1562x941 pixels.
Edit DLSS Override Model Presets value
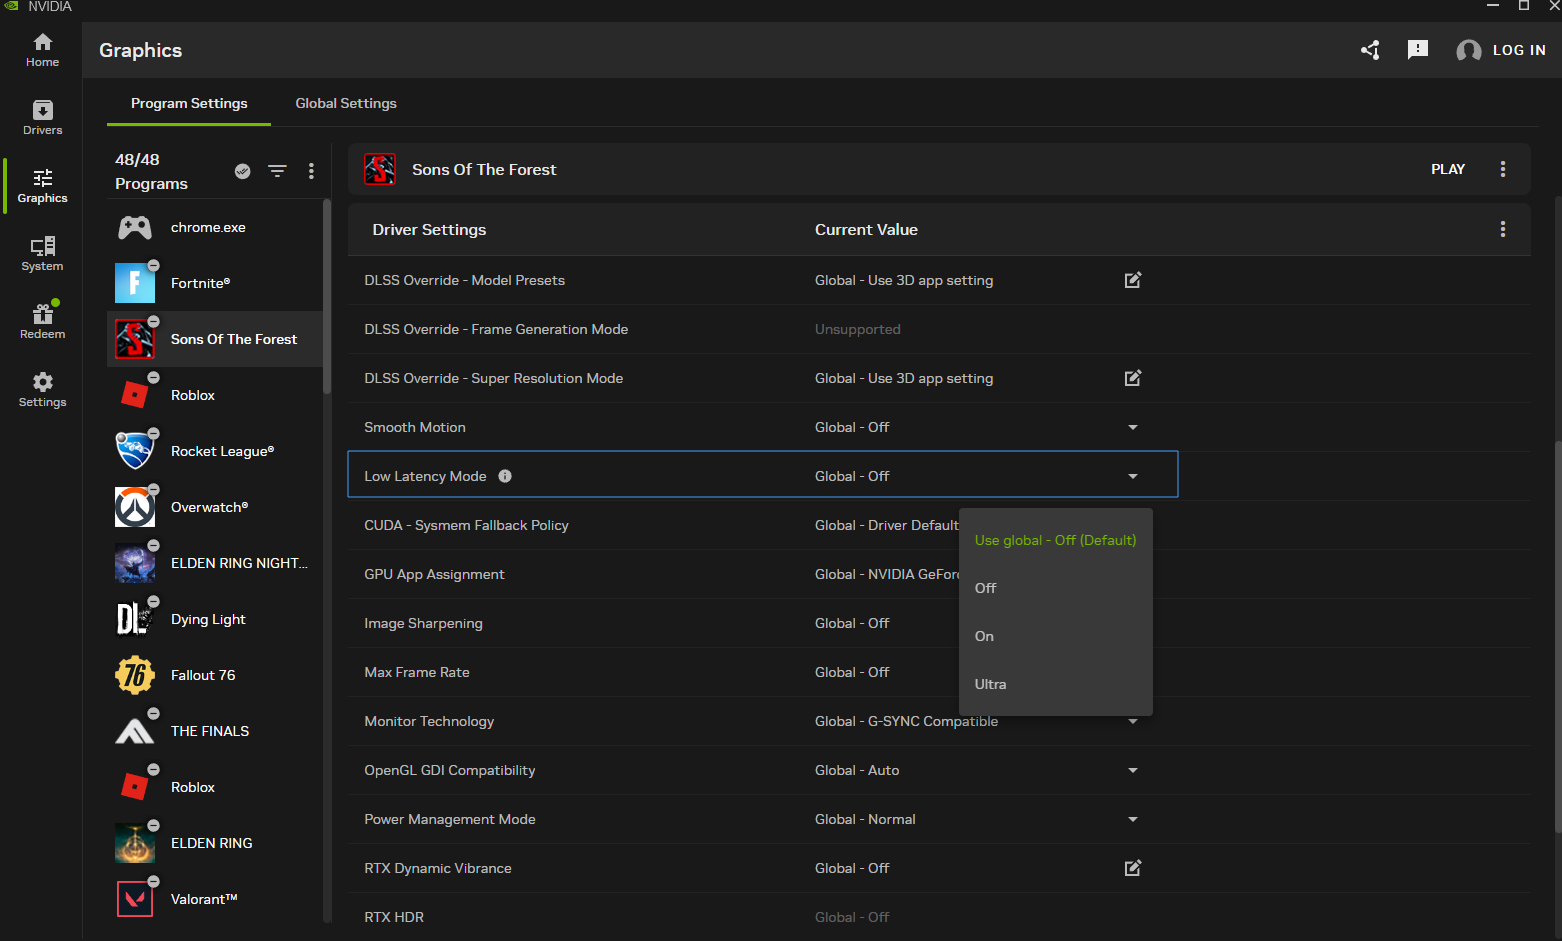click(1132, 280)
